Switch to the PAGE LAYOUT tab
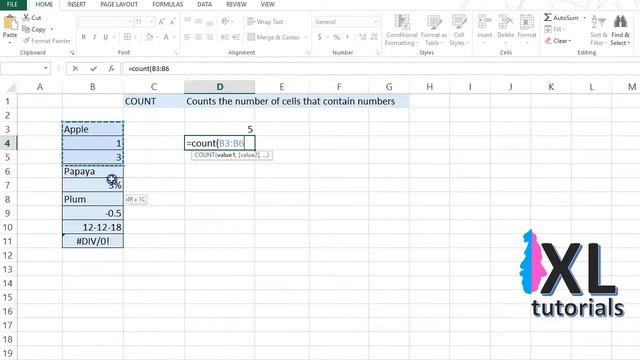 (119, 4)
